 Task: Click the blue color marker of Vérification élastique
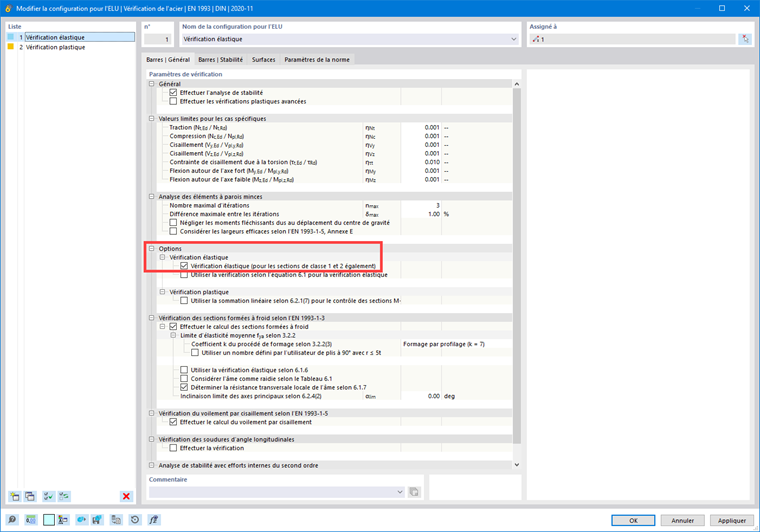(11, 37)
